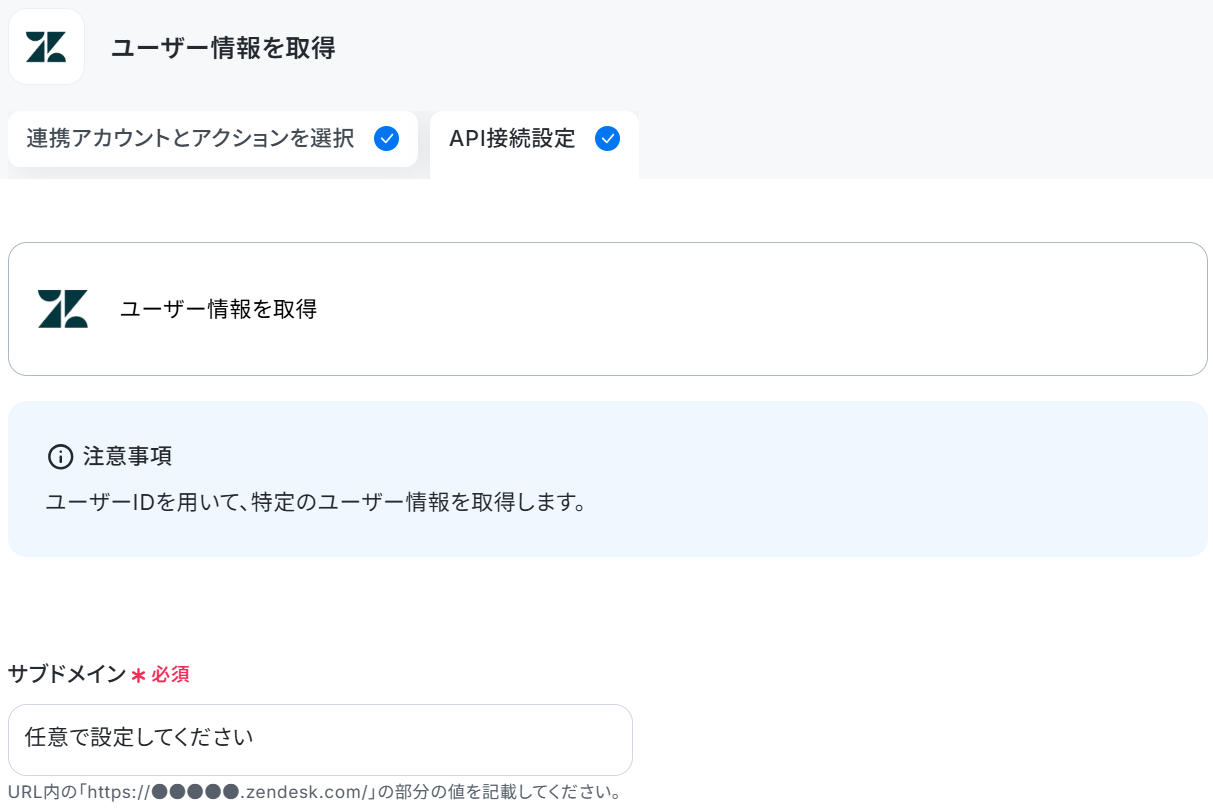Viewport: 1213px width, 811px height.
Task: Click the blue checkmark on API接続設定 tab
Action: (607, 138)
